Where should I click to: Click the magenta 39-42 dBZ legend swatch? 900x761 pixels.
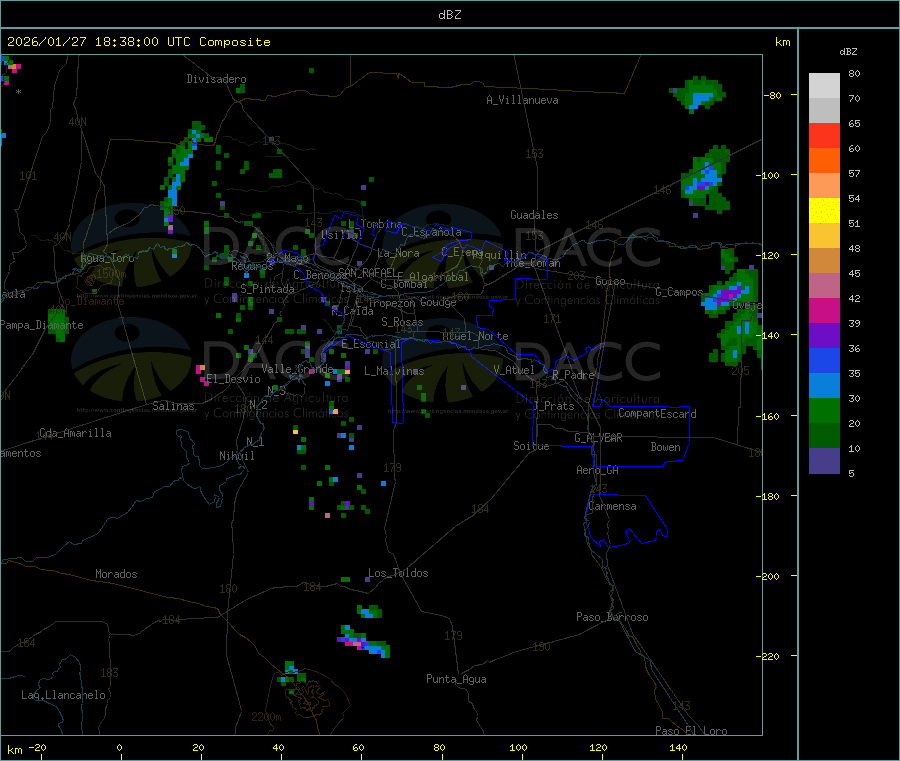pyautogui.click(x=824, y=310)
